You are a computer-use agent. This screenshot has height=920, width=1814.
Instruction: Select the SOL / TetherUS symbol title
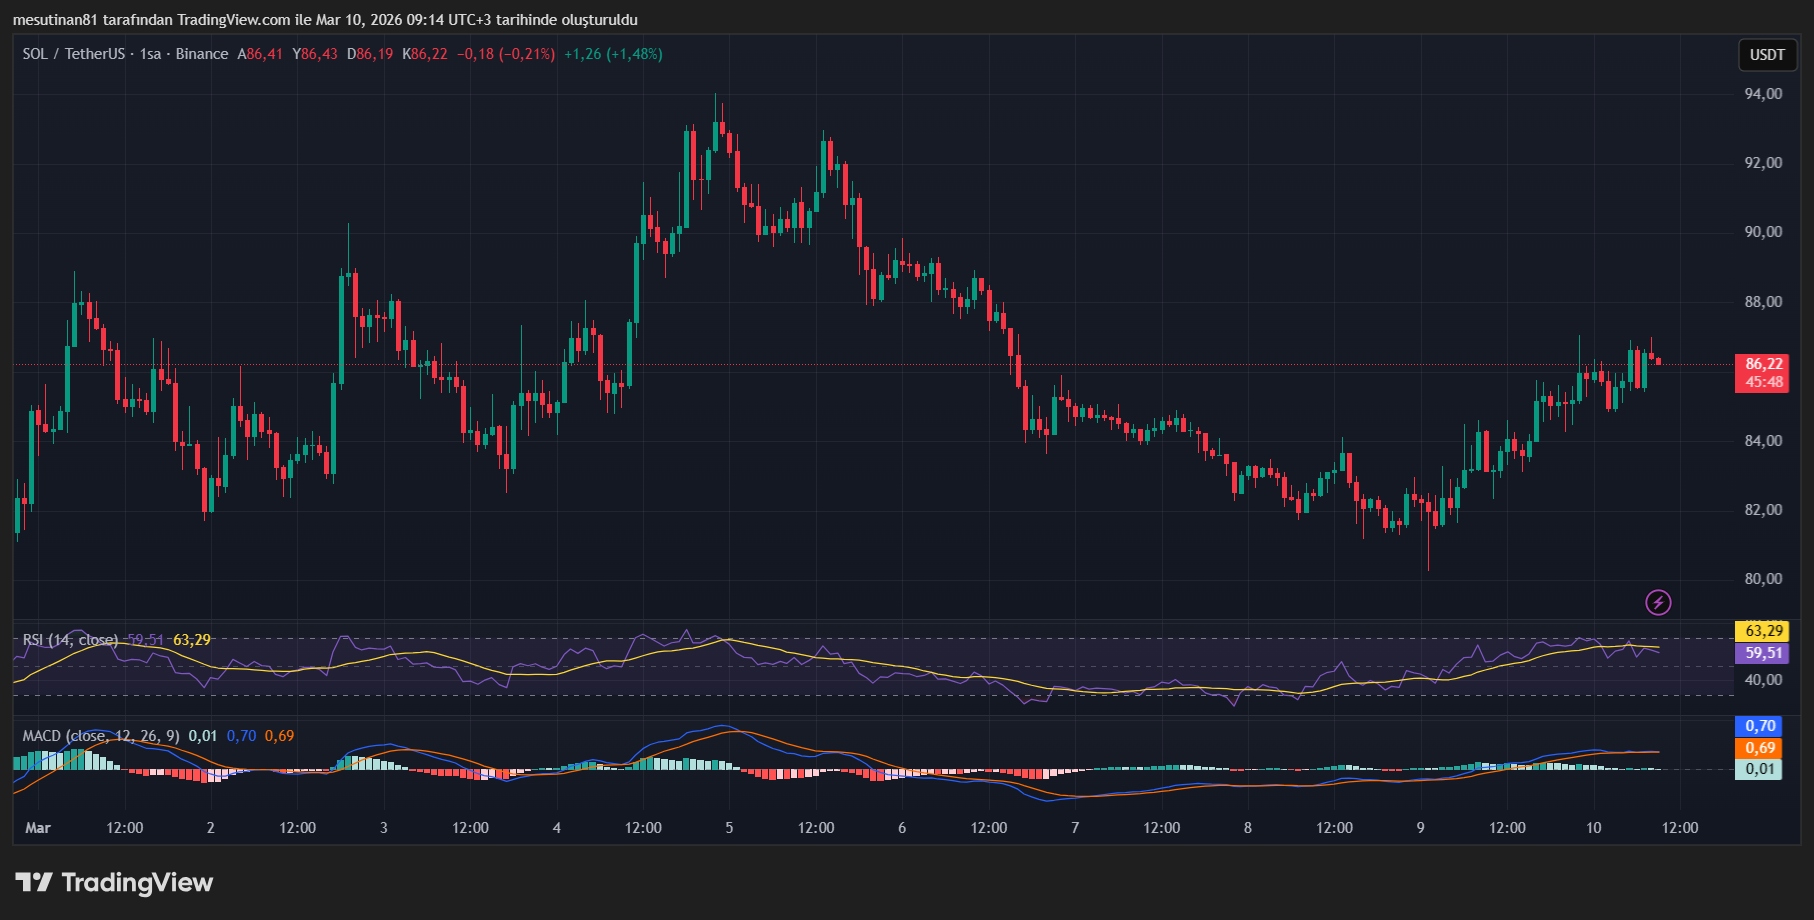click(73, 54)
